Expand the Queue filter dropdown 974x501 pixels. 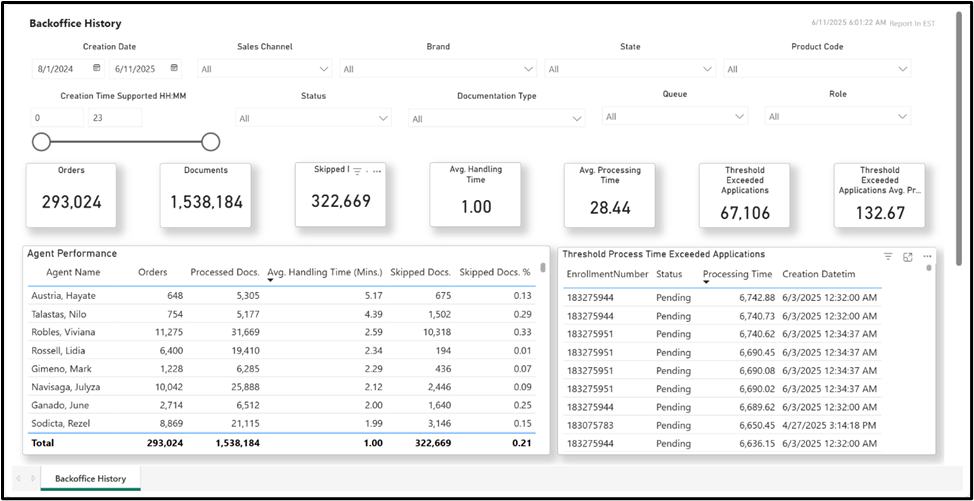(675, 116)
